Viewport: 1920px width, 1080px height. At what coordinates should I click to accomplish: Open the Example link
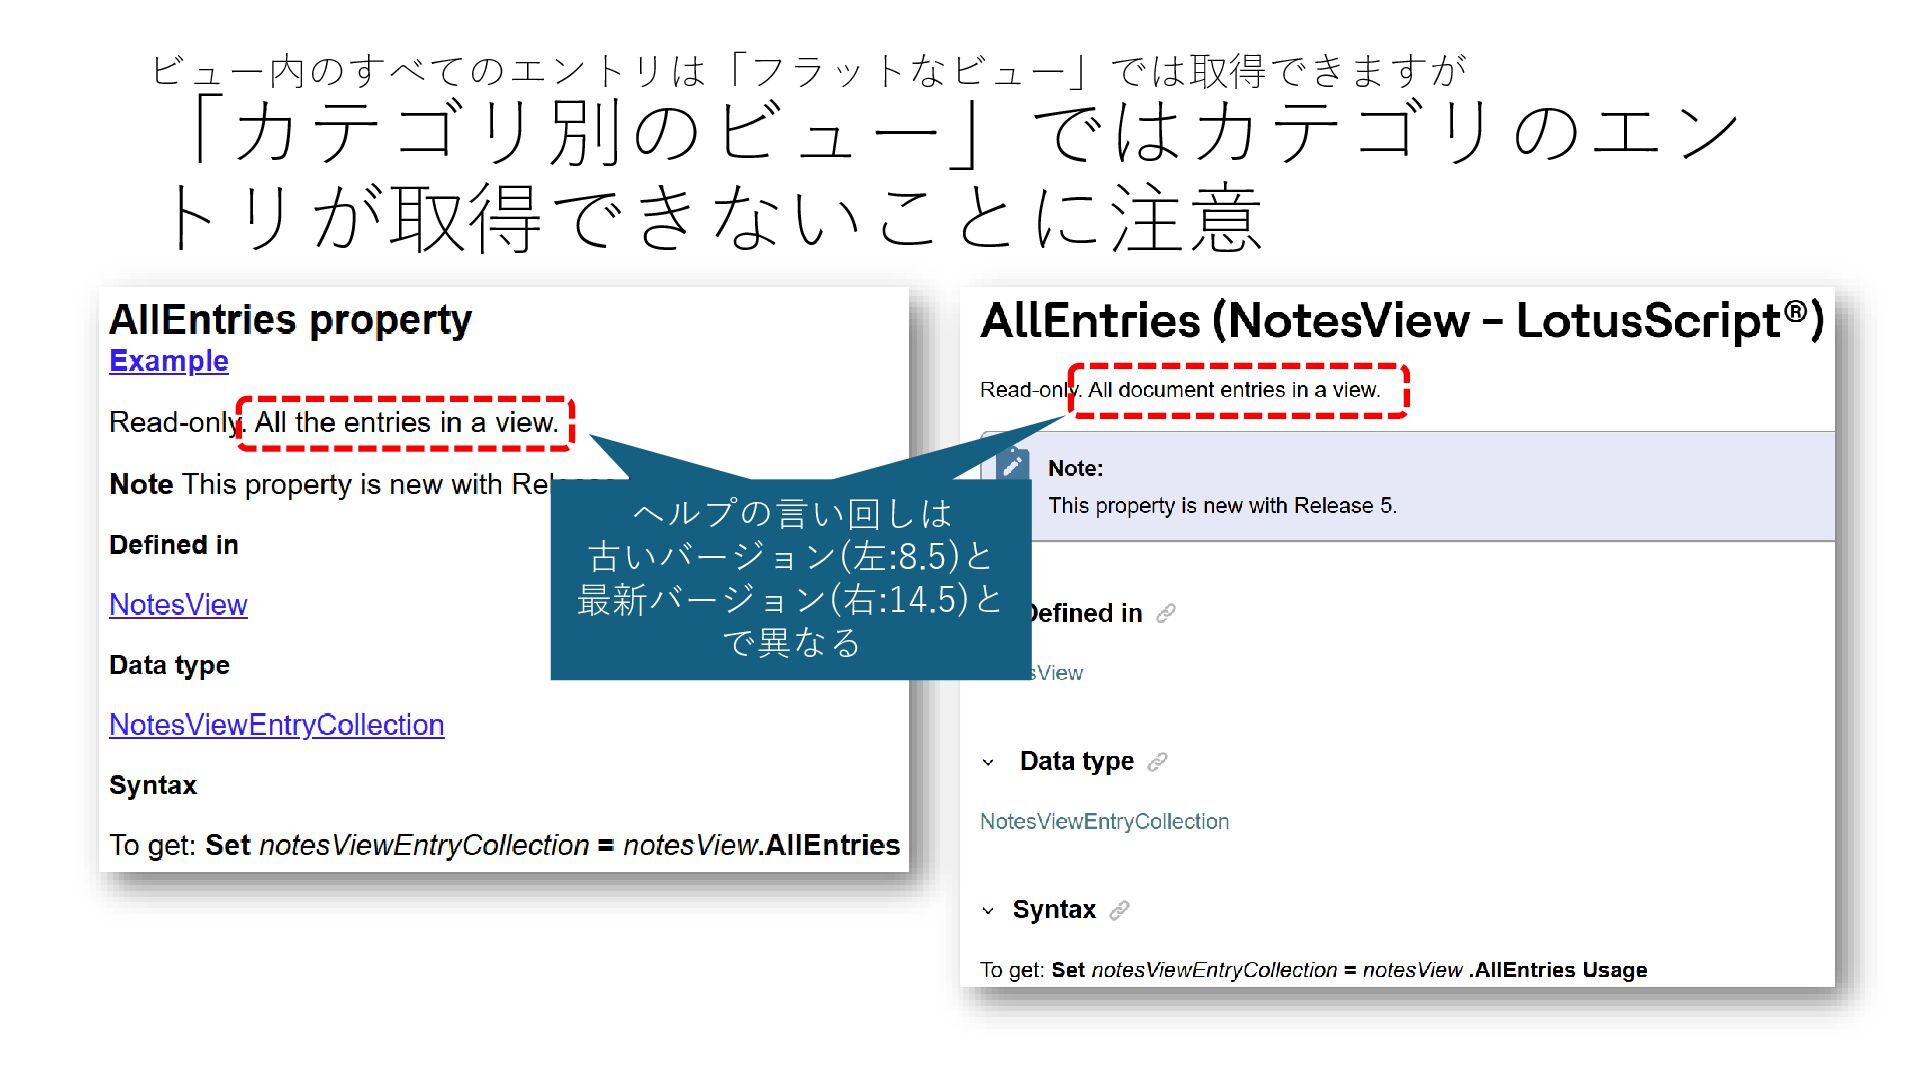pos(168,361)
